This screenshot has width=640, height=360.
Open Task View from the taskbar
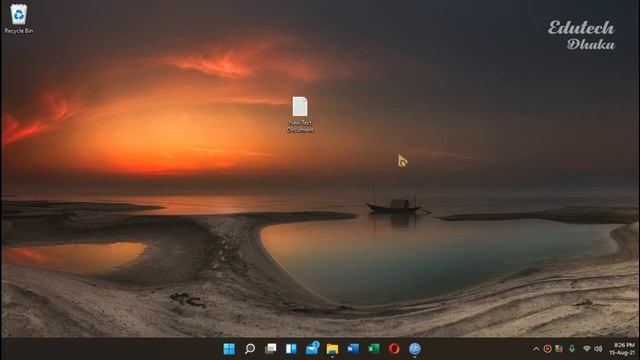click(270, 349)
